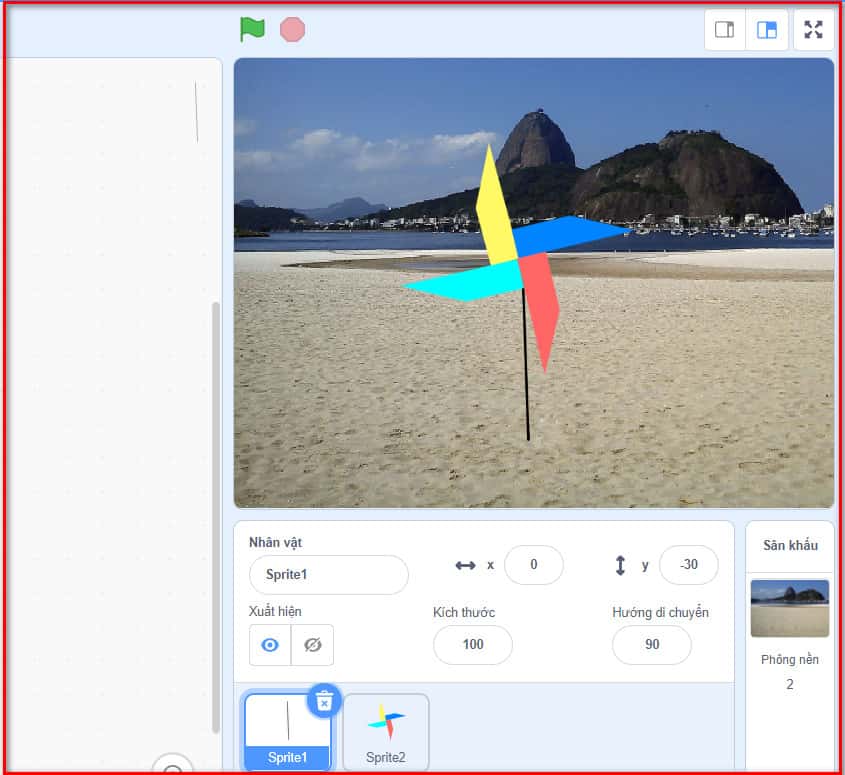Image resolution: width=845 pixels, height=775 pixels.
Task: Switch to the small stage layout
Action: tap(724, 30)
